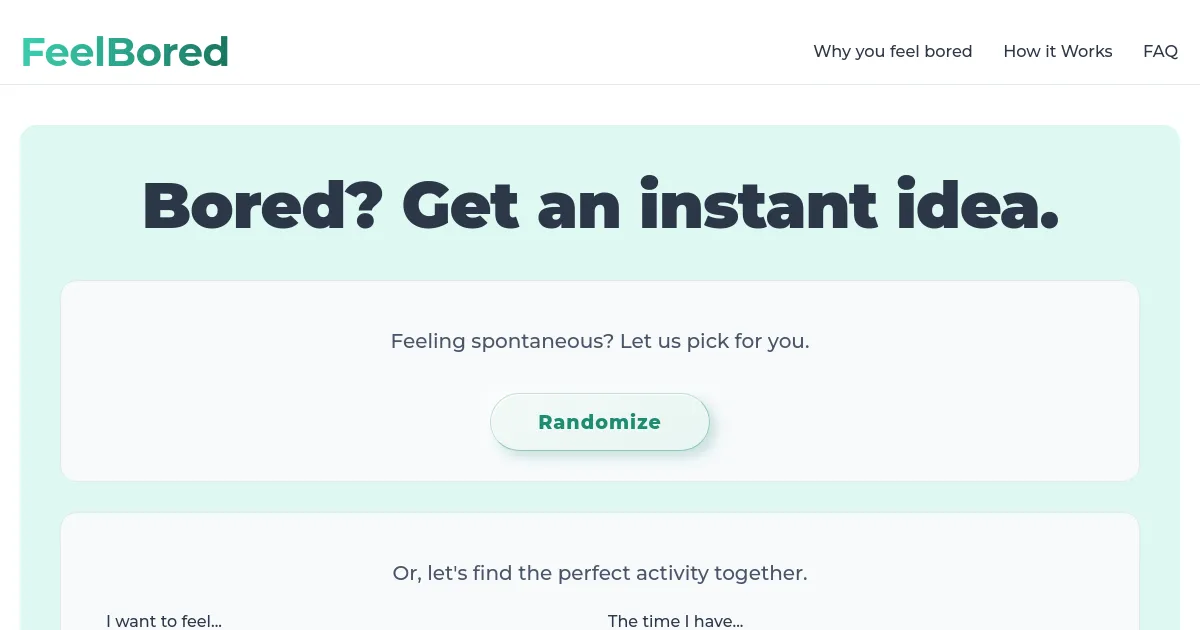Viewport: 1200px width, 630px height.
Task: Click the word "an" in the headline
Action: (579, 205)
